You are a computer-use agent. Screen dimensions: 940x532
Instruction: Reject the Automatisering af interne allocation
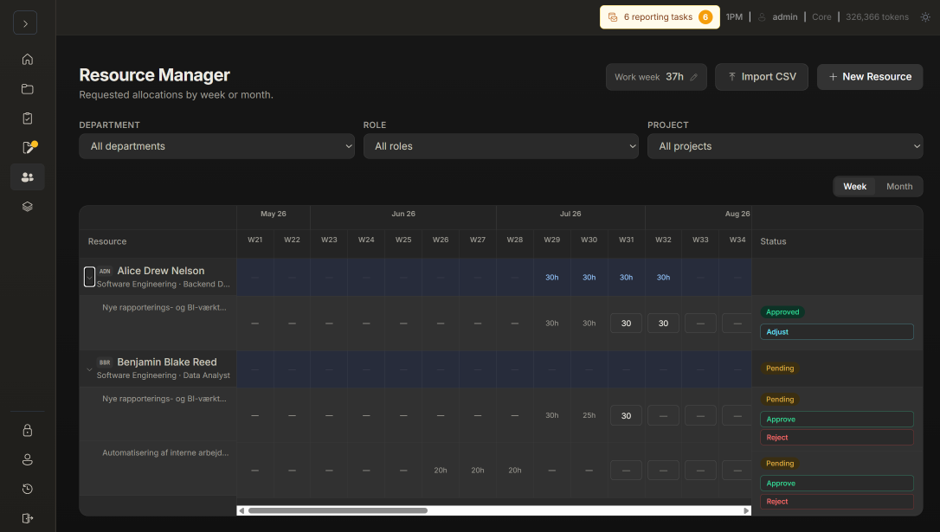pyautogui.click(x=836, y=501)
